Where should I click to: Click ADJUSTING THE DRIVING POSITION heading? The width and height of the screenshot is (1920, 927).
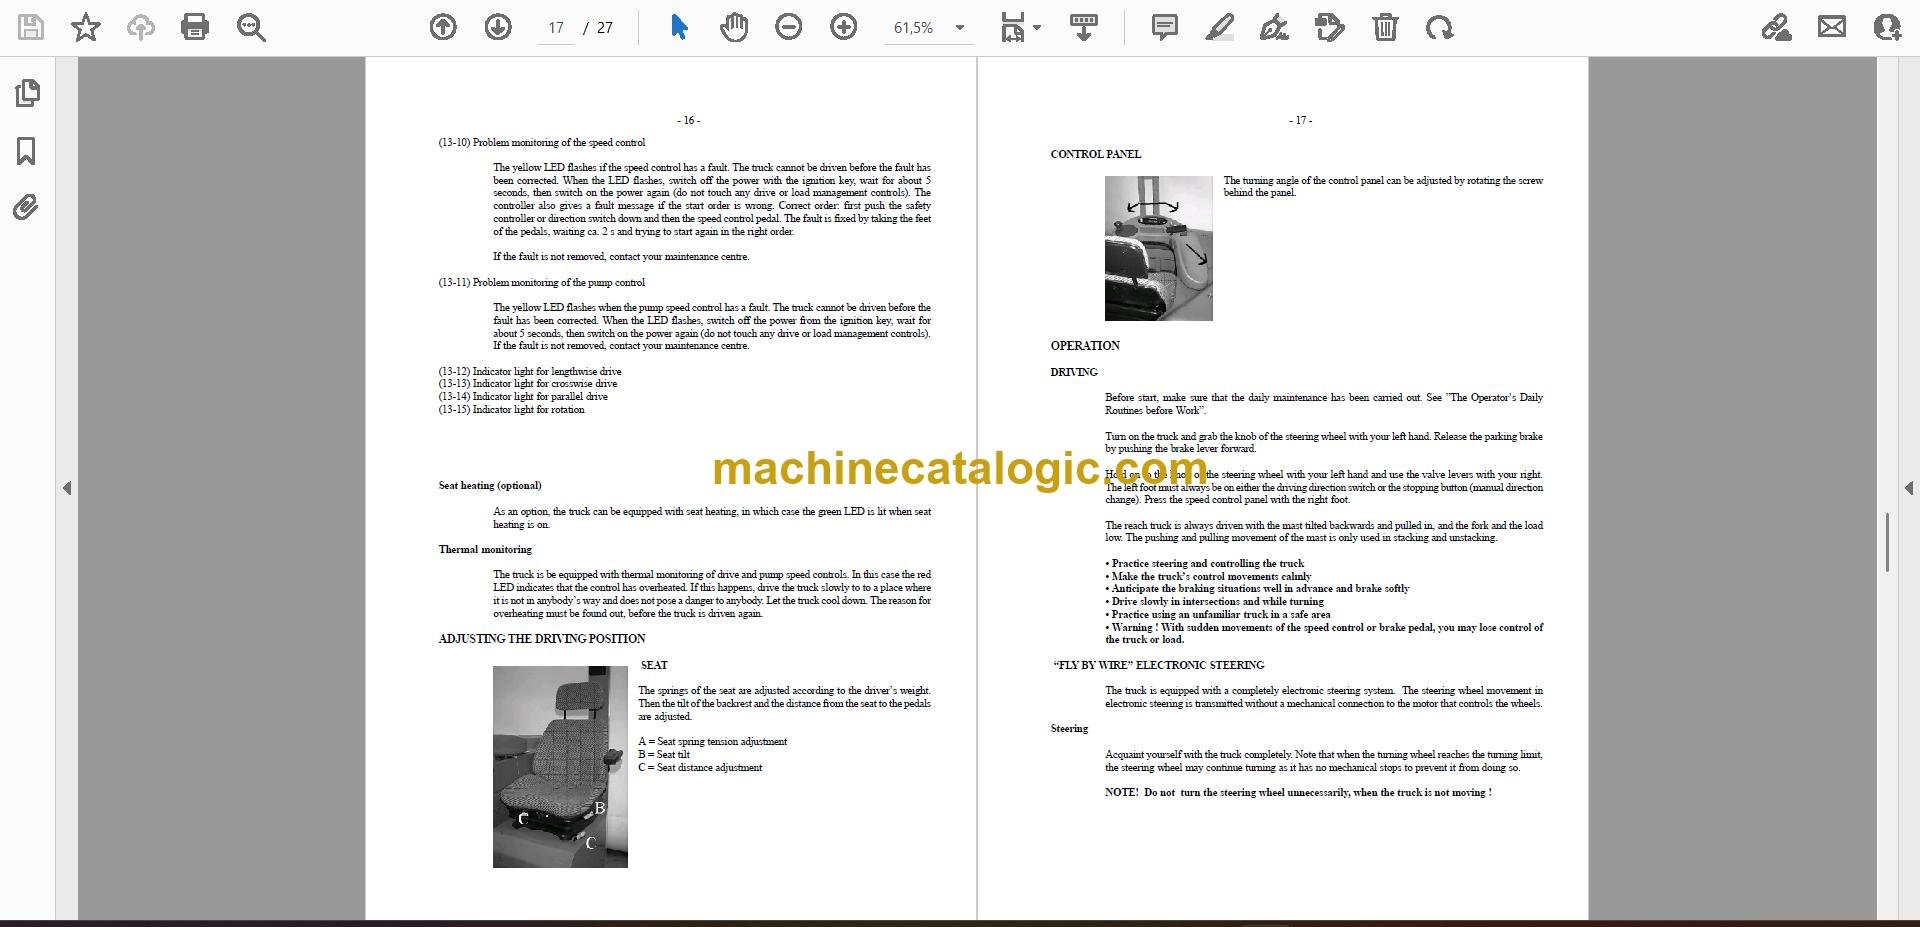tap(542, 639)
